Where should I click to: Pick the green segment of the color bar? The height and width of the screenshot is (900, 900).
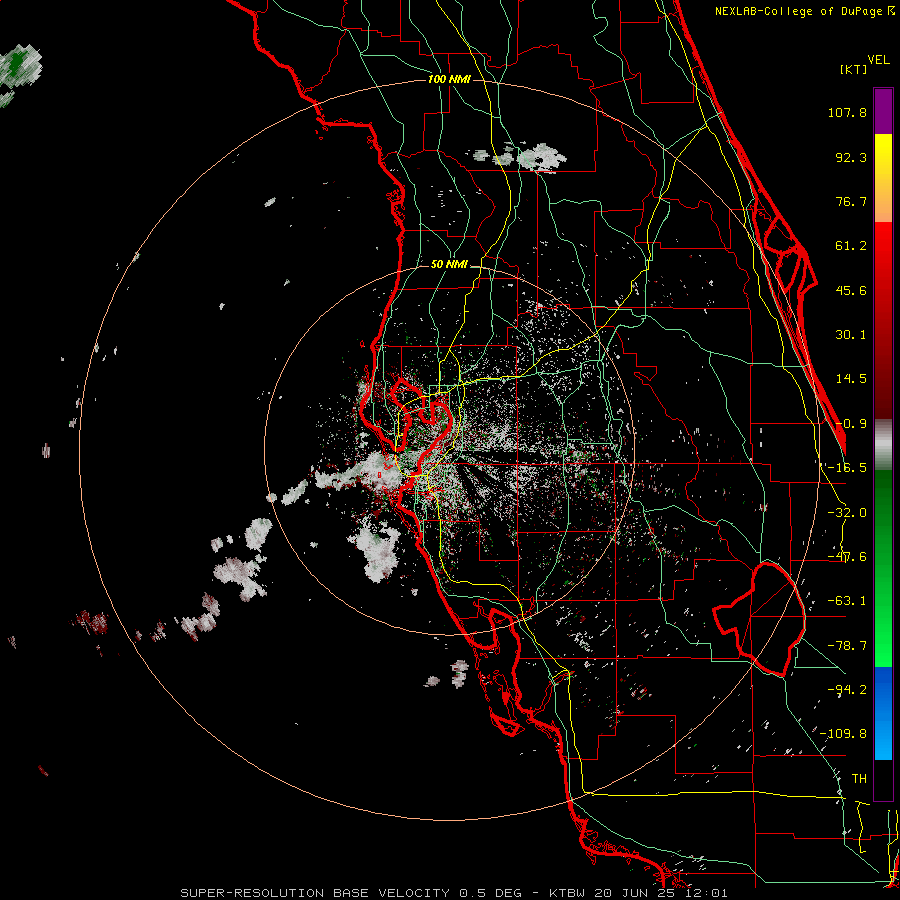tap(883, 568)
